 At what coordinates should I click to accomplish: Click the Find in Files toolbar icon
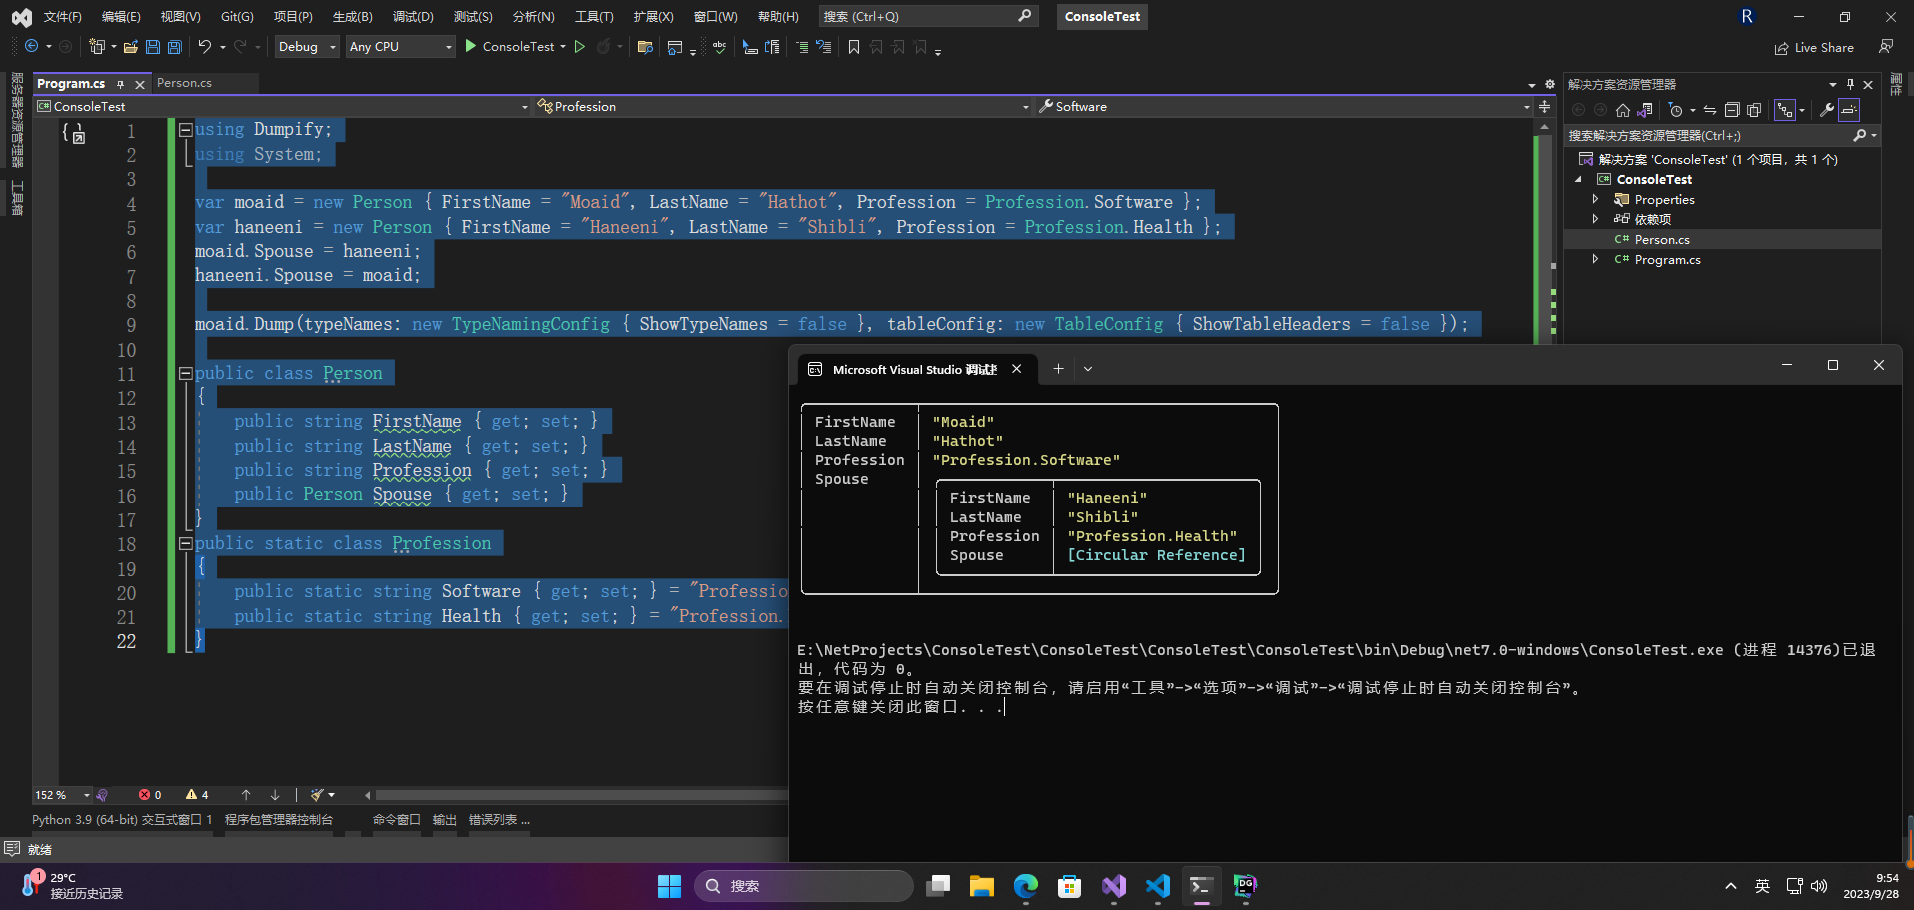tap(645, 47)
